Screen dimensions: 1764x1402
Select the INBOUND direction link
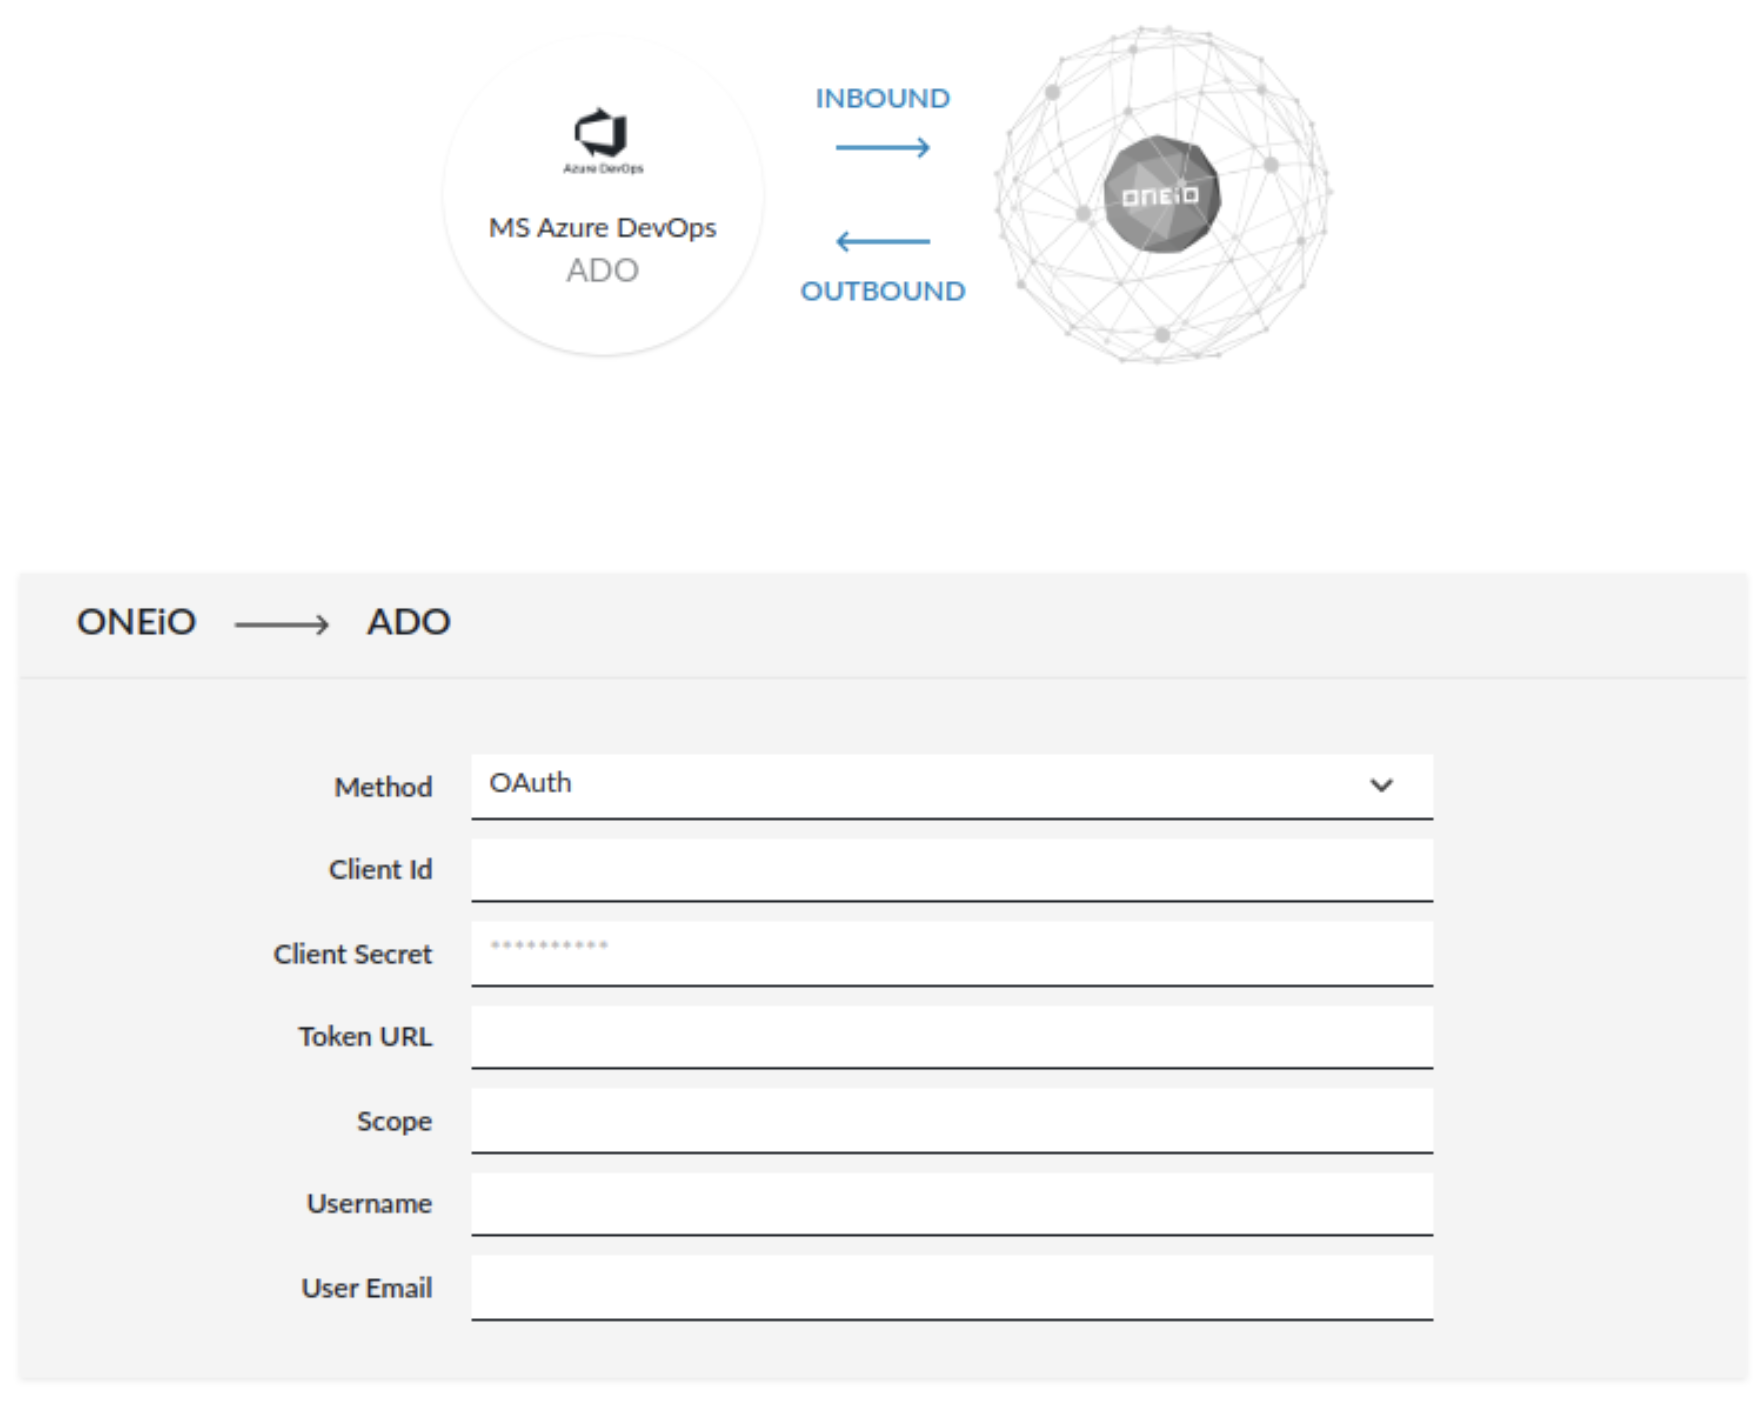[882, 98]
